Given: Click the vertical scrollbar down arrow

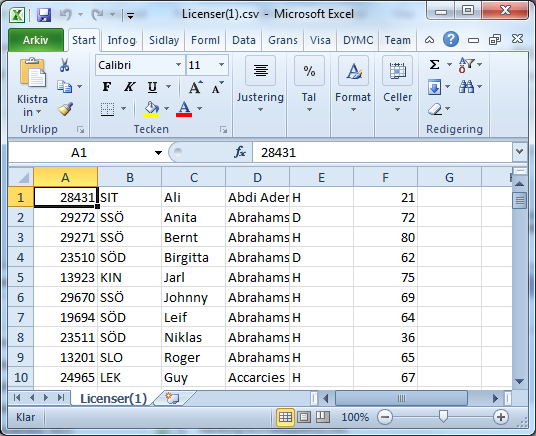Looking at the screenshot, I should point(520,382).
